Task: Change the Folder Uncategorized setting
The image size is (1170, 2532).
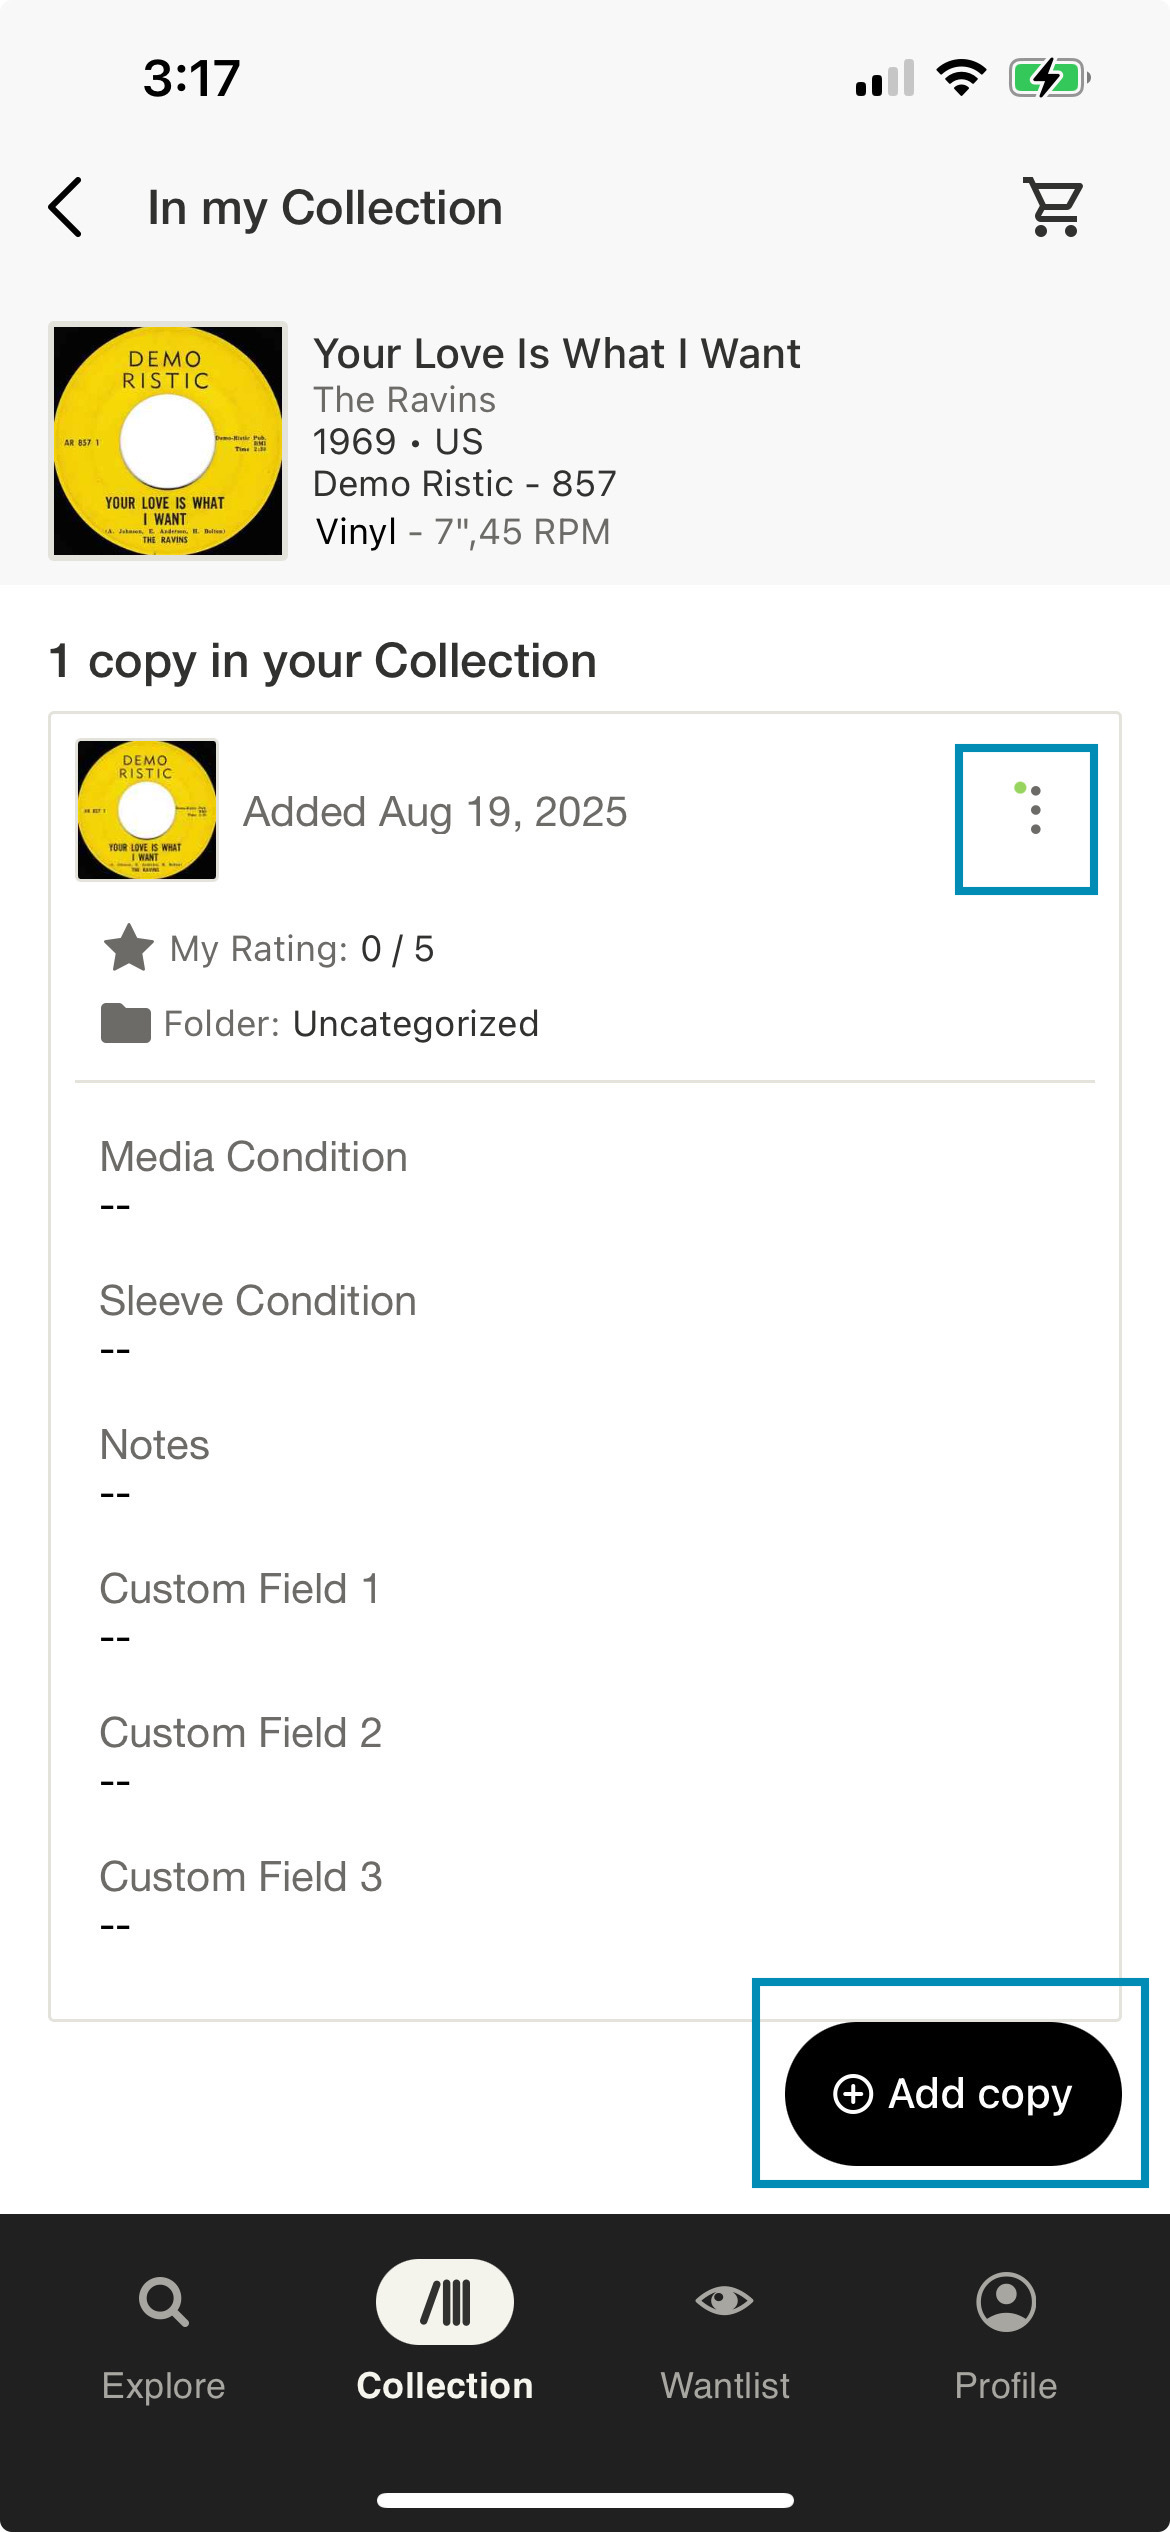Action: (x=415, y=1023)
